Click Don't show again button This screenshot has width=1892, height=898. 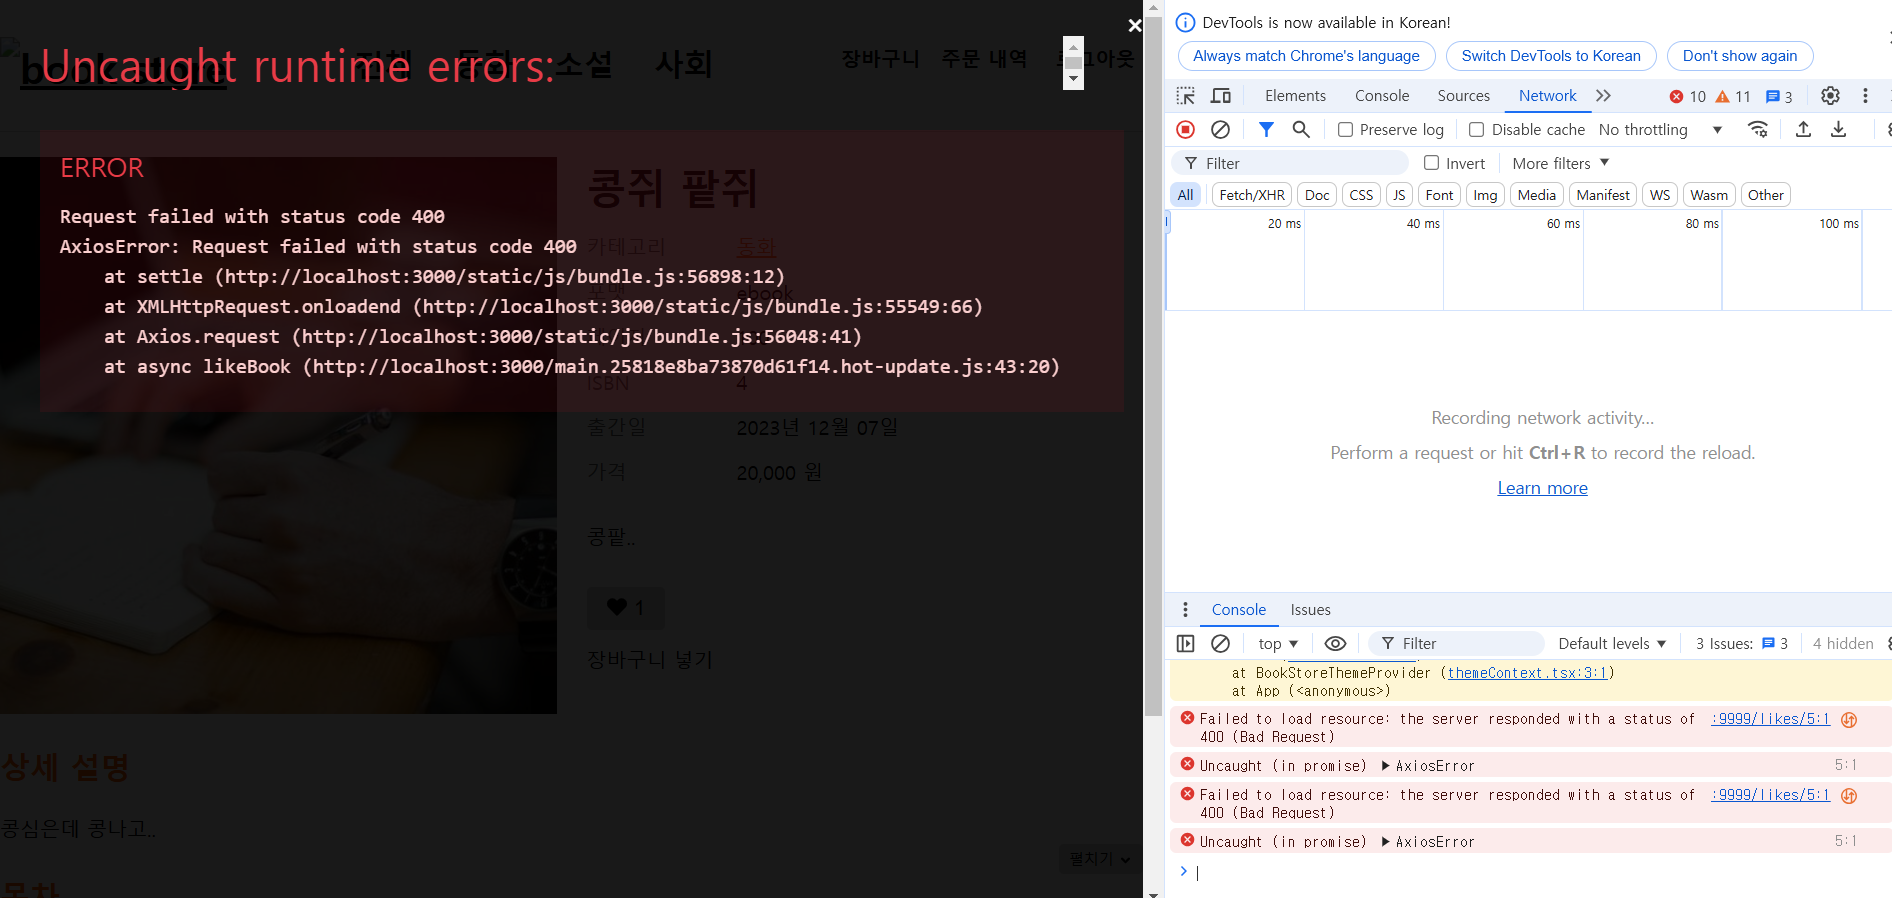1739,56
